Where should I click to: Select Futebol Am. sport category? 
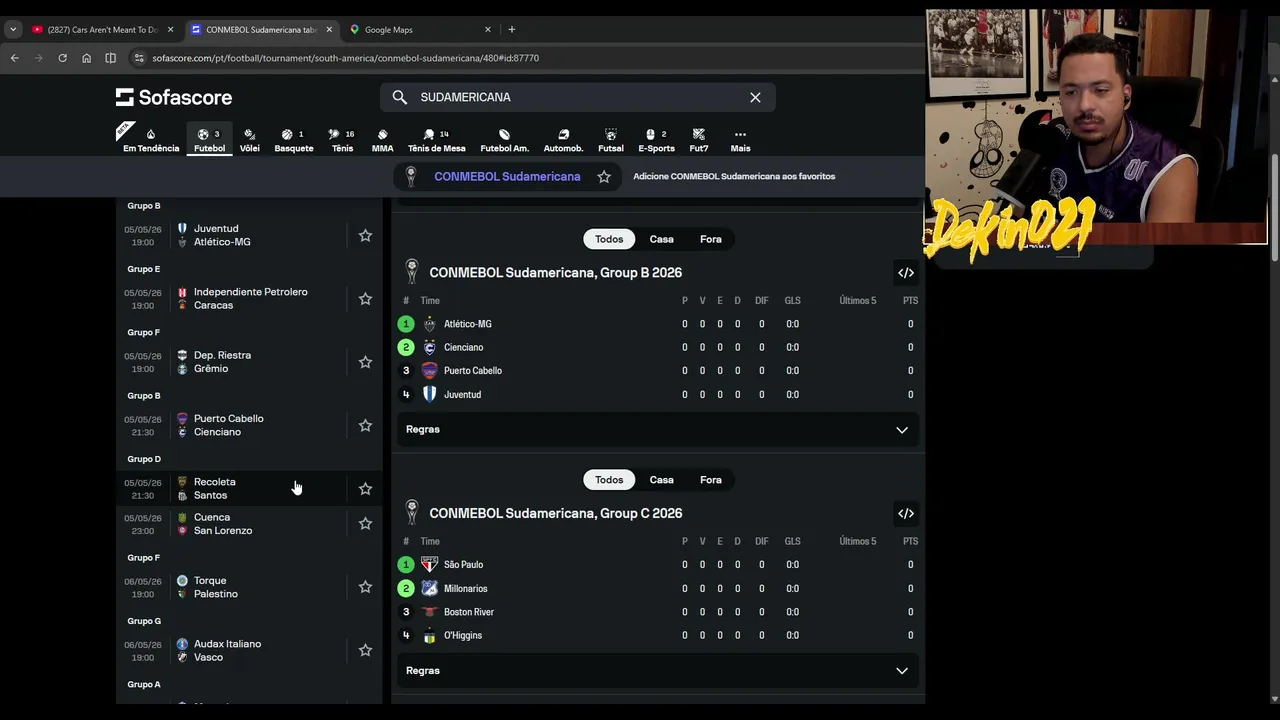tap(504, 140)
